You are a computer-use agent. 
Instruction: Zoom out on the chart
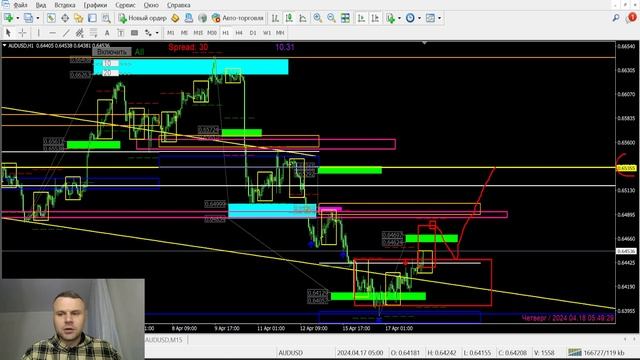(331, 18)
